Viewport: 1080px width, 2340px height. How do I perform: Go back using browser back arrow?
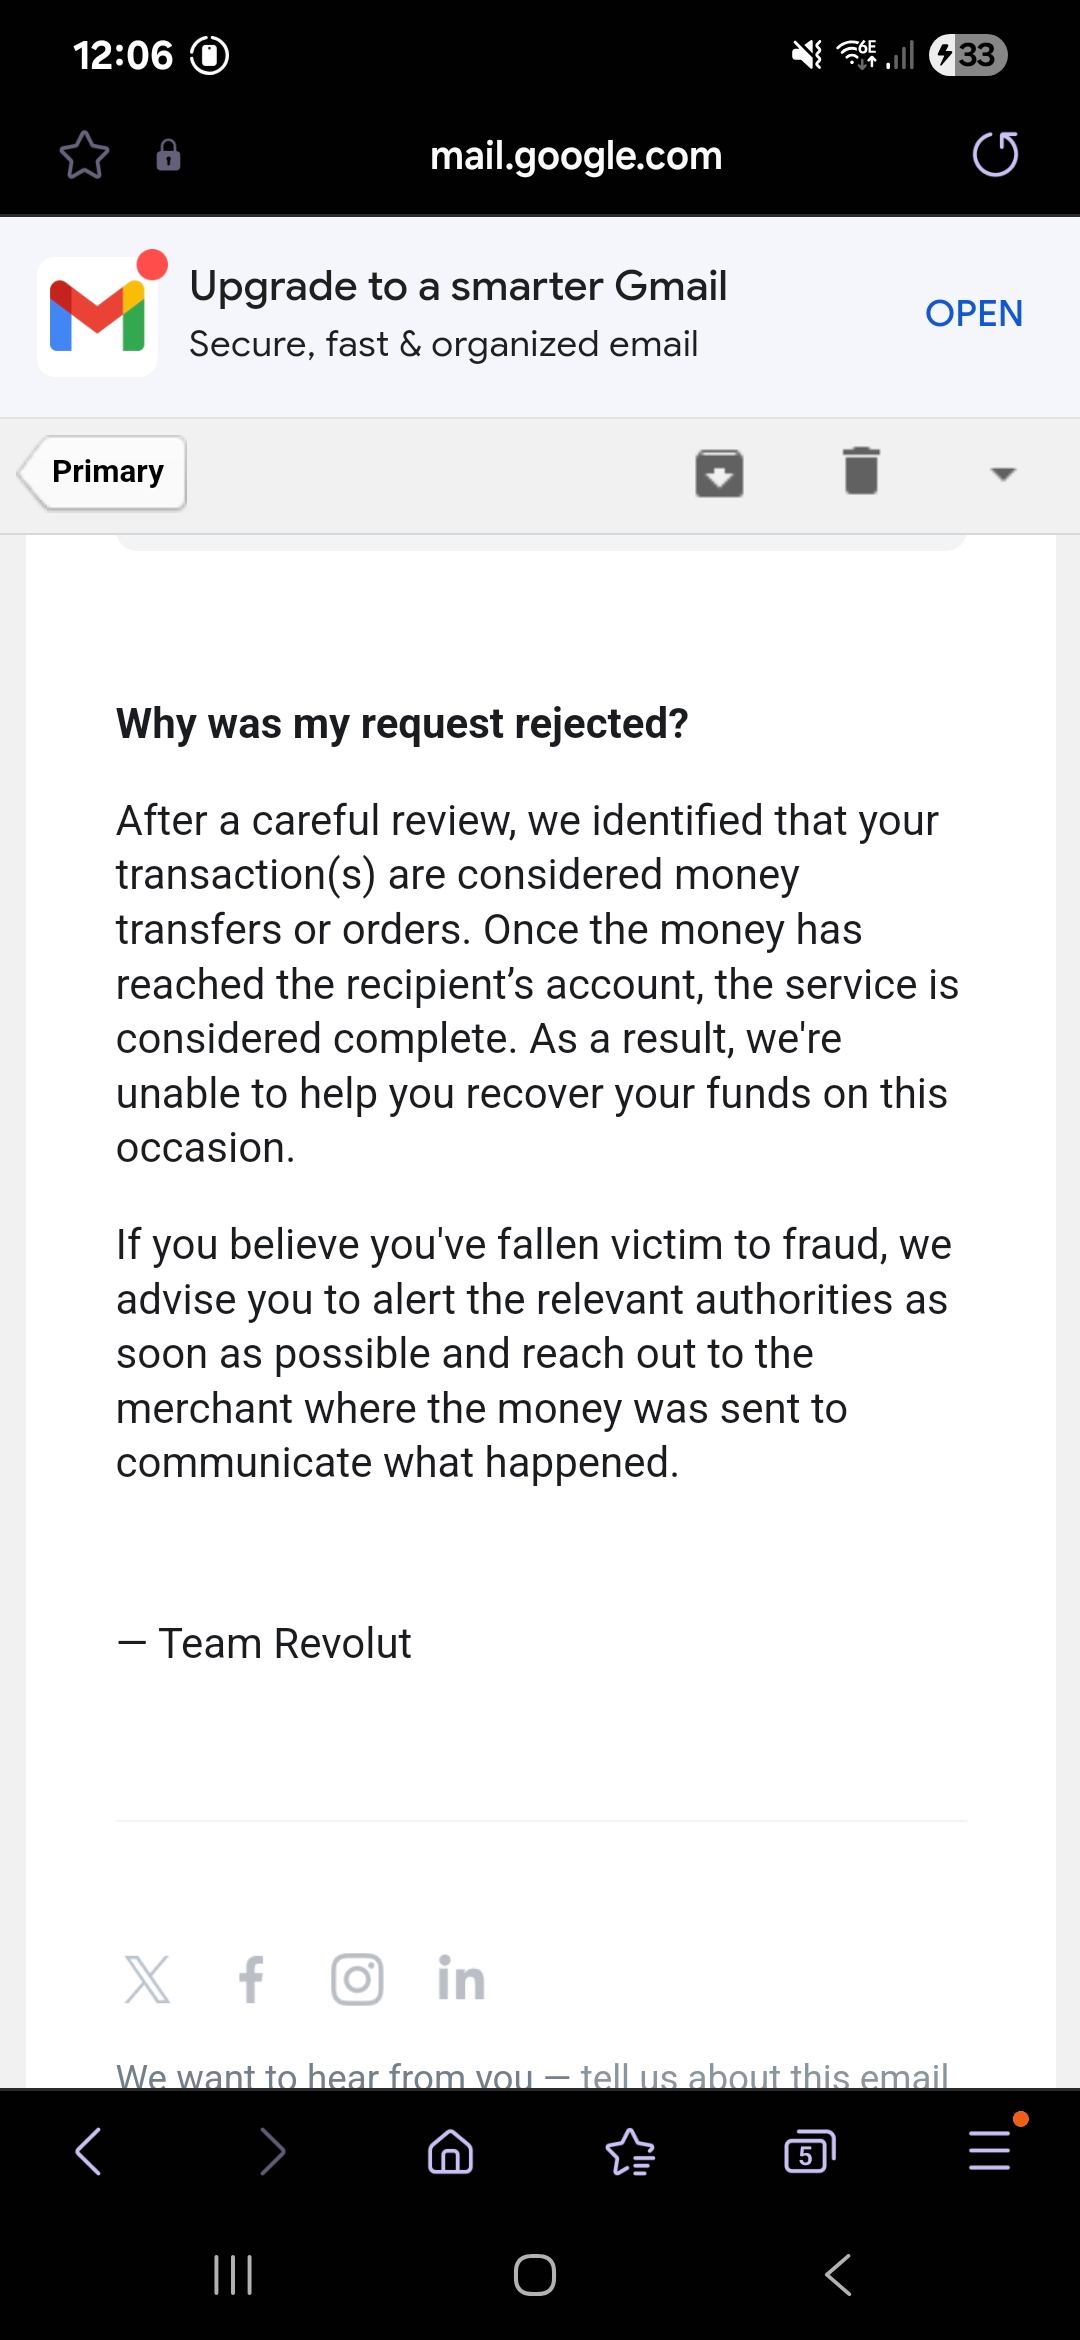(x=89, y=2151)
